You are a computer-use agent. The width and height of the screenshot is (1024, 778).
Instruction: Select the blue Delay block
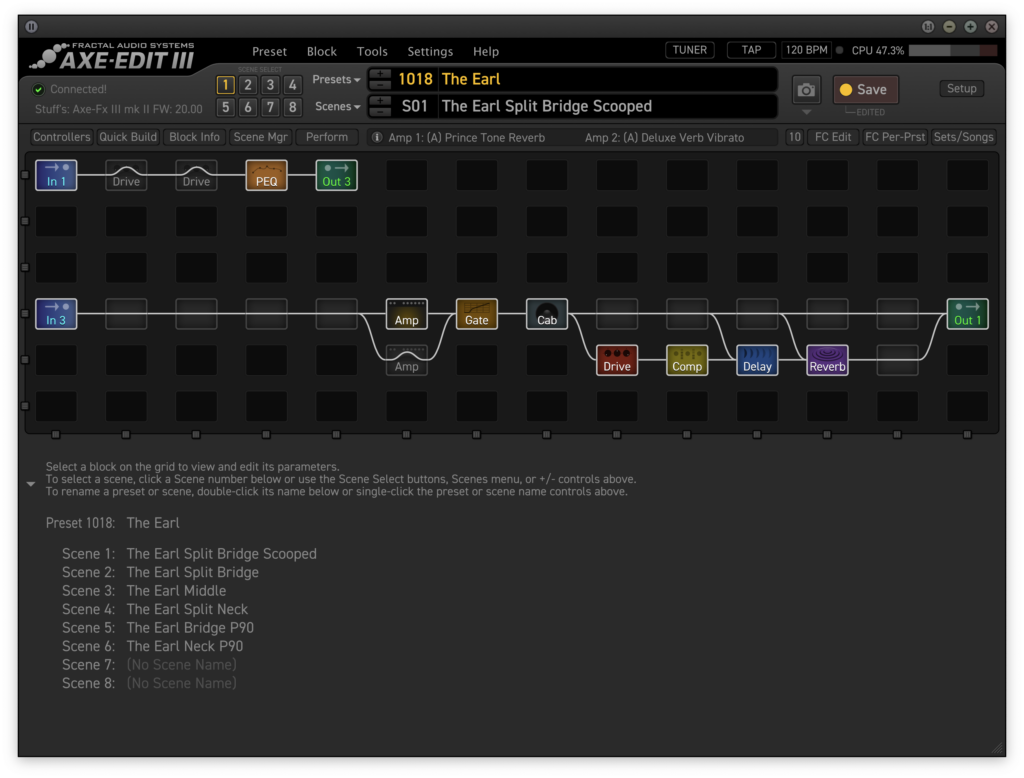coord(757,360)
